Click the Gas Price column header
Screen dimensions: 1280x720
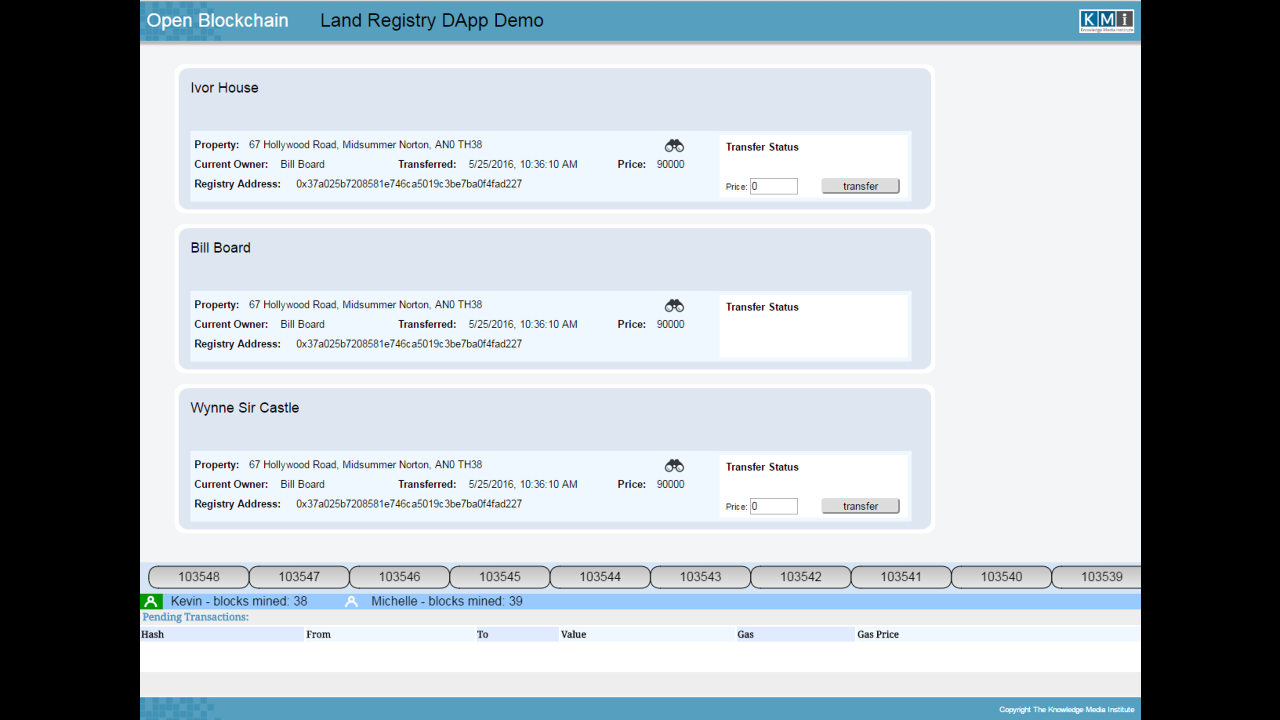pos(877,634)
